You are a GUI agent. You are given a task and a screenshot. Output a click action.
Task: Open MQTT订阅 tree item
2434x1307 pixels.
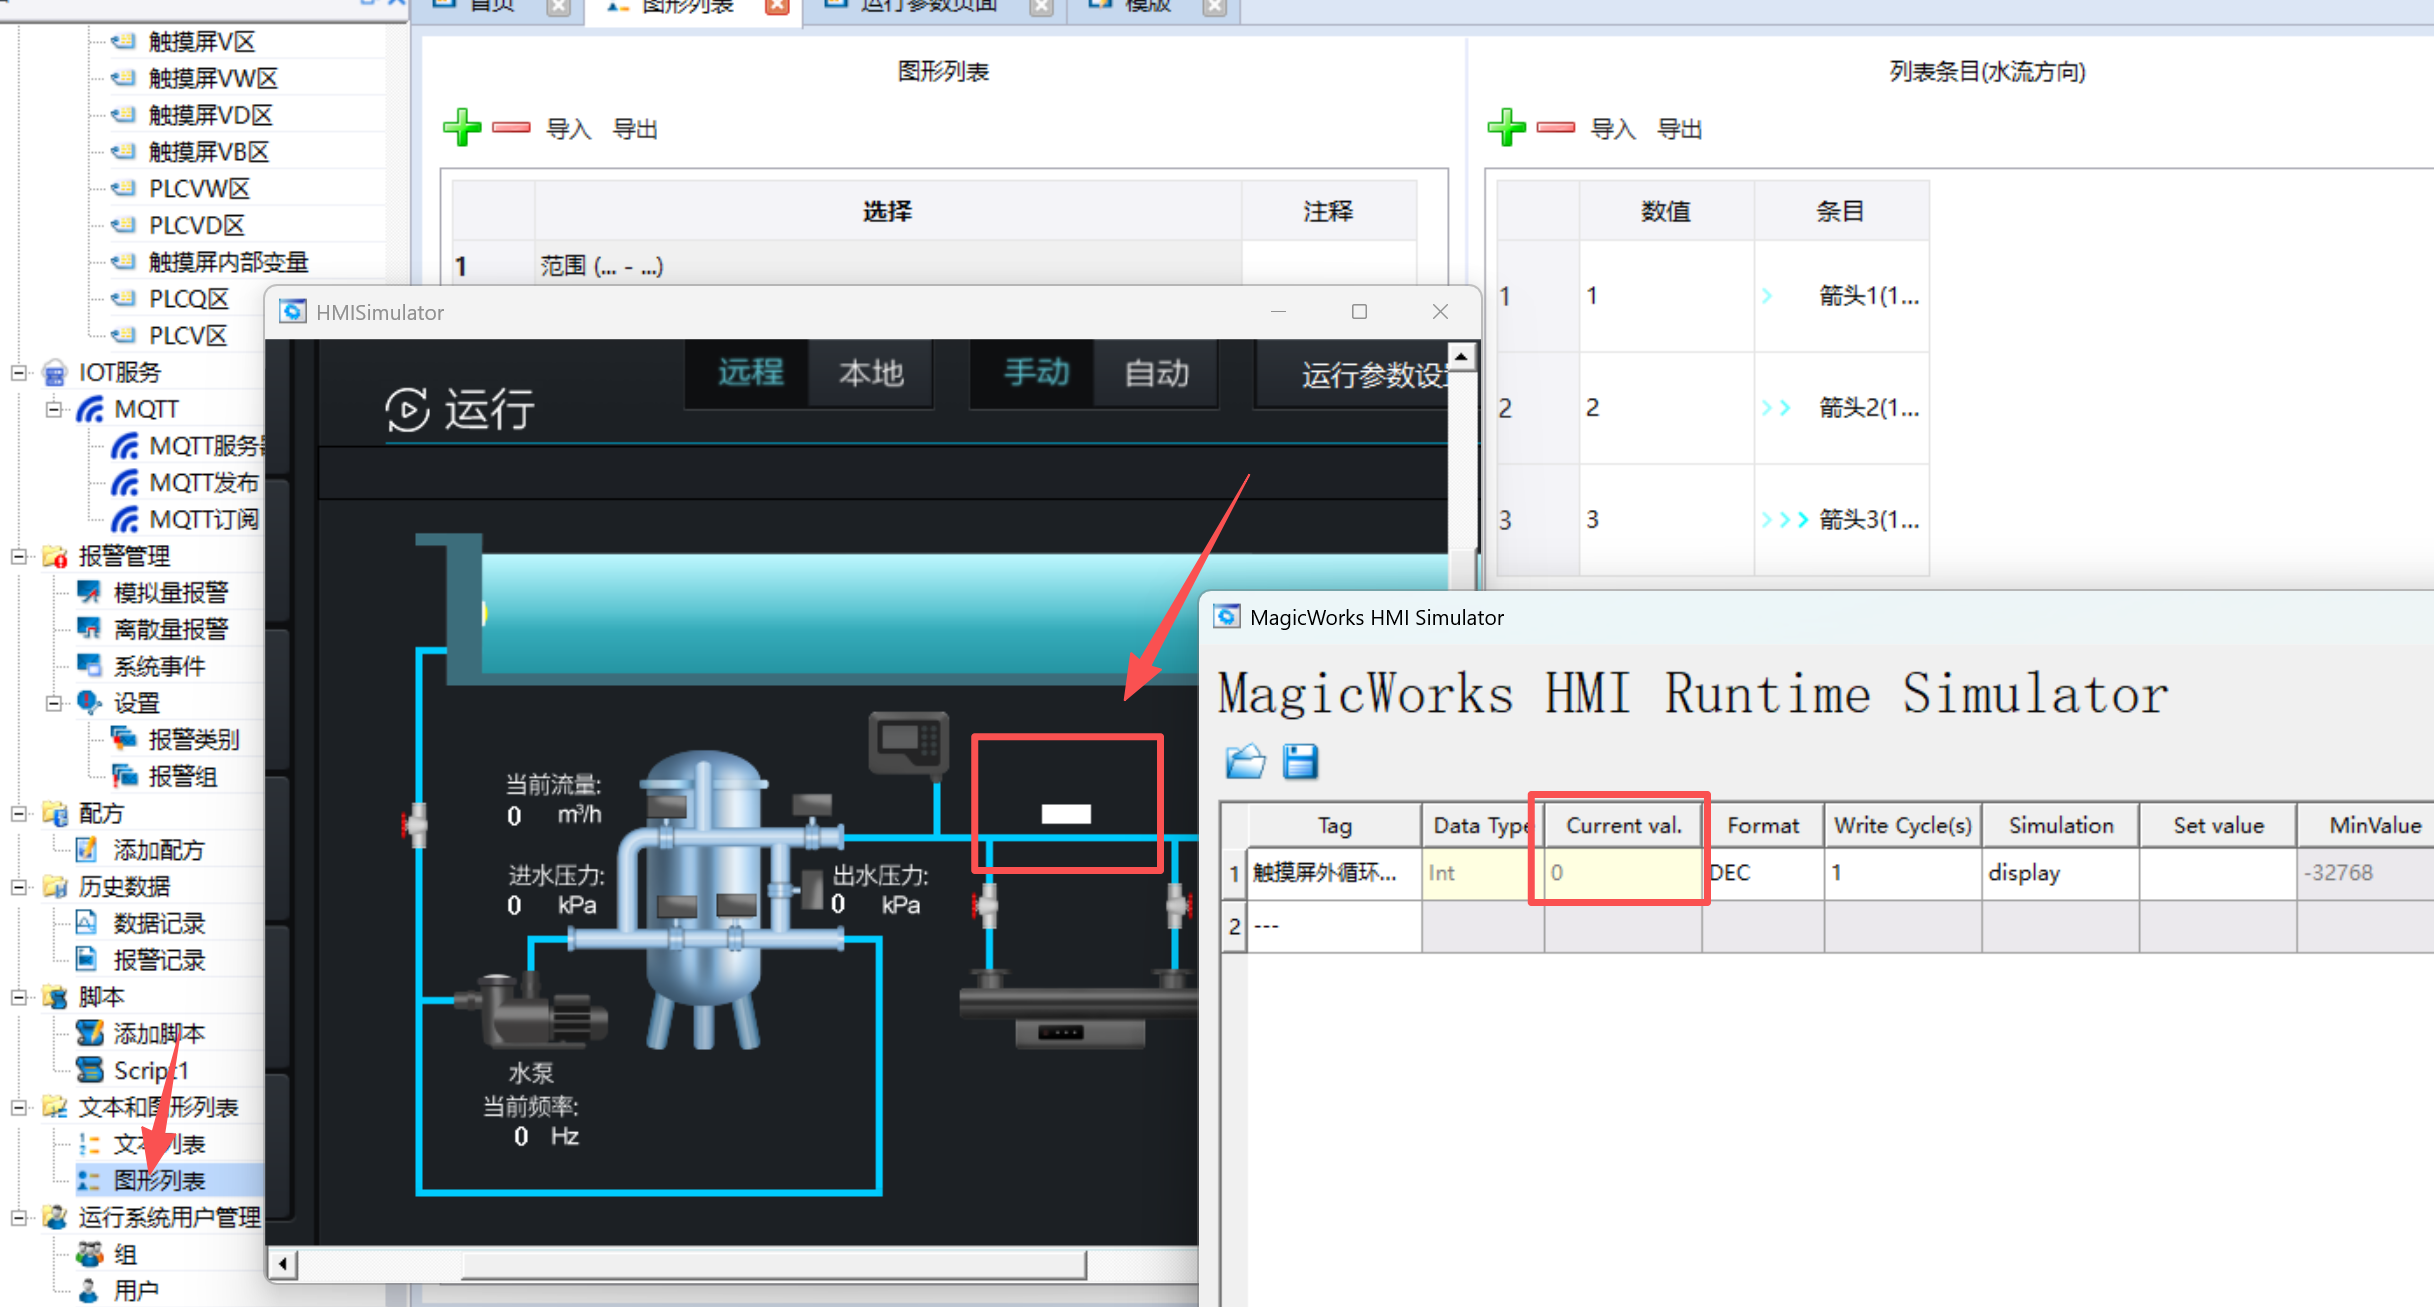[203, 519]
